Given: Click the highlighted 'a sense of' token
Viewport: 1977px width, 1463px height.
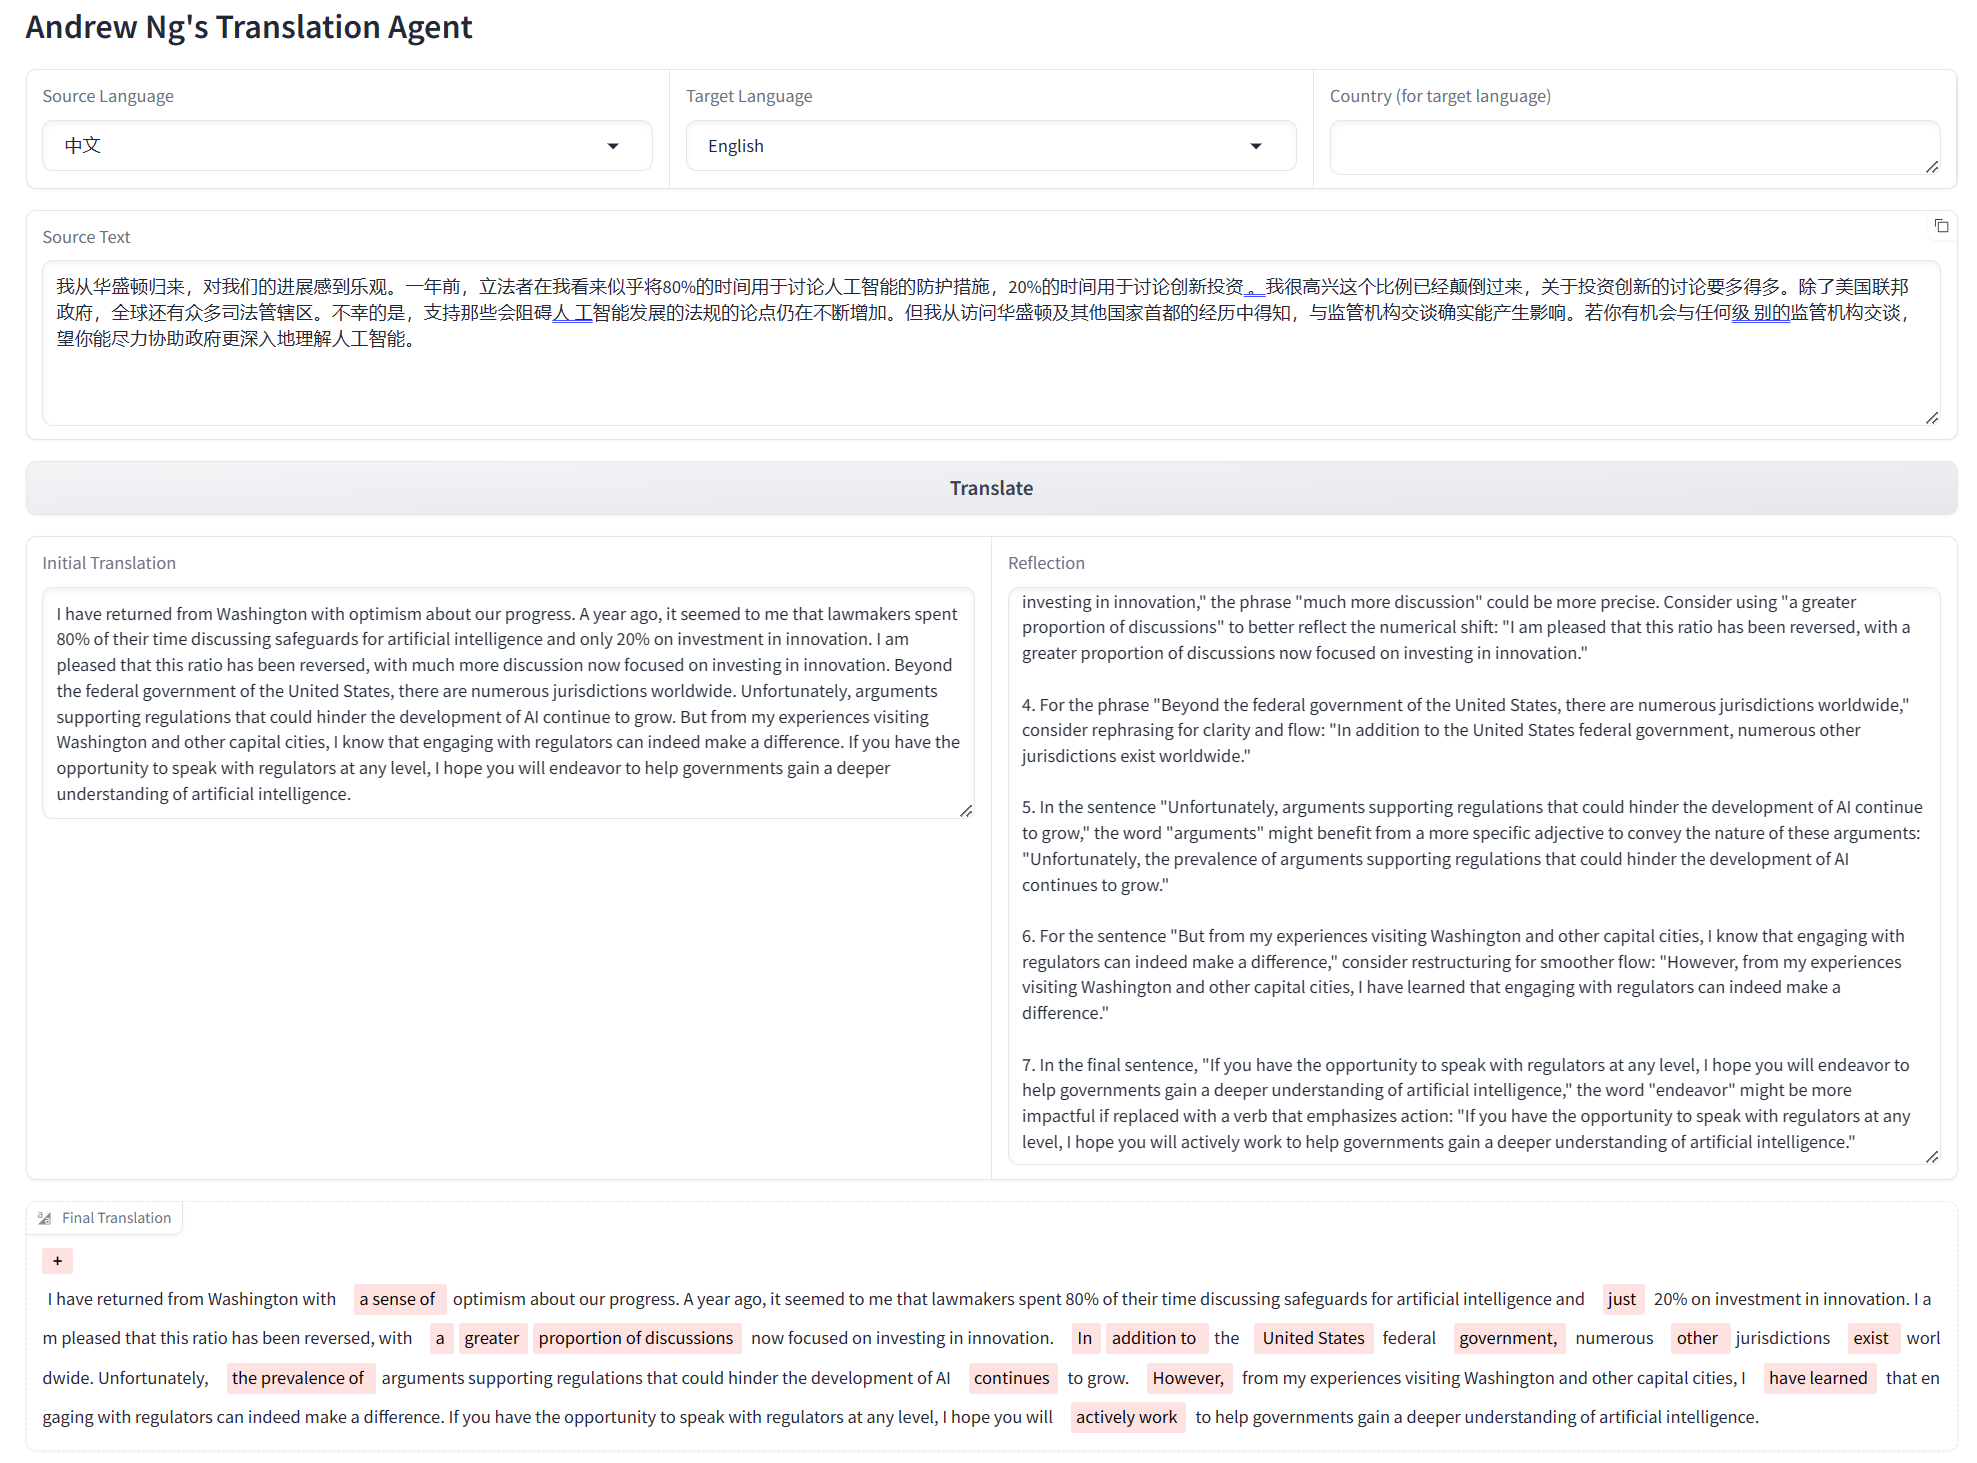Looking at the screenshot, I should [x=398, y=1299].
